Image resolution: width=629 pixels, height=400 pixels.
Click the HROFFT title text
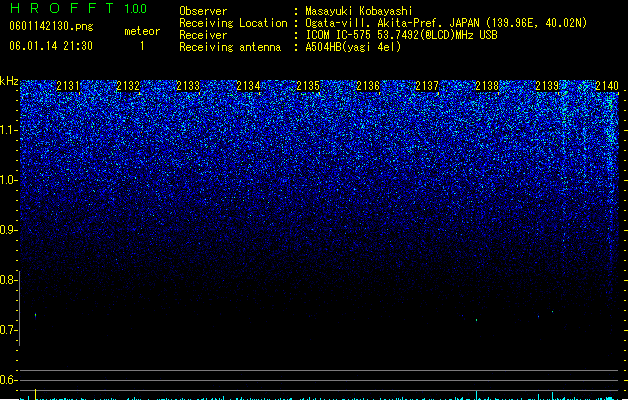(x=62, y=8)
